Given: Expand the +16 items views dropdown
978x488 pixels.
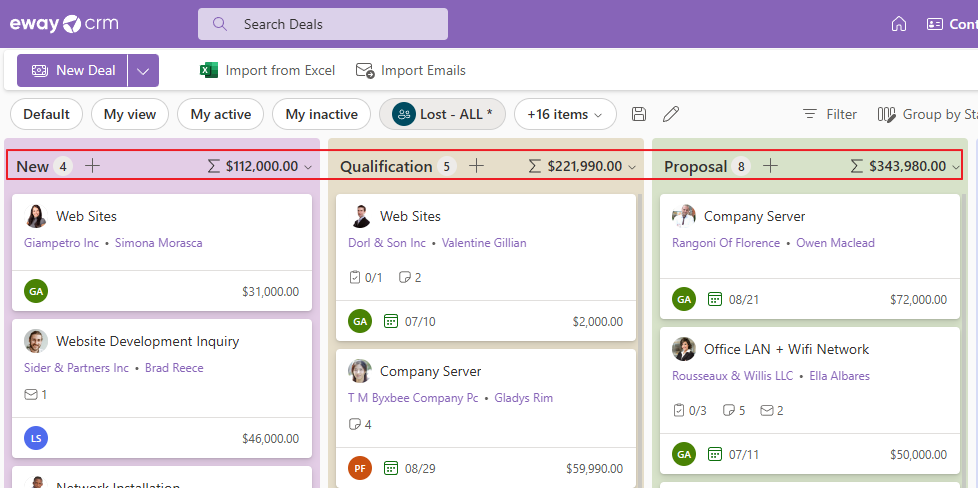Looking at the screenshot, I should click(x=565, y=114).
